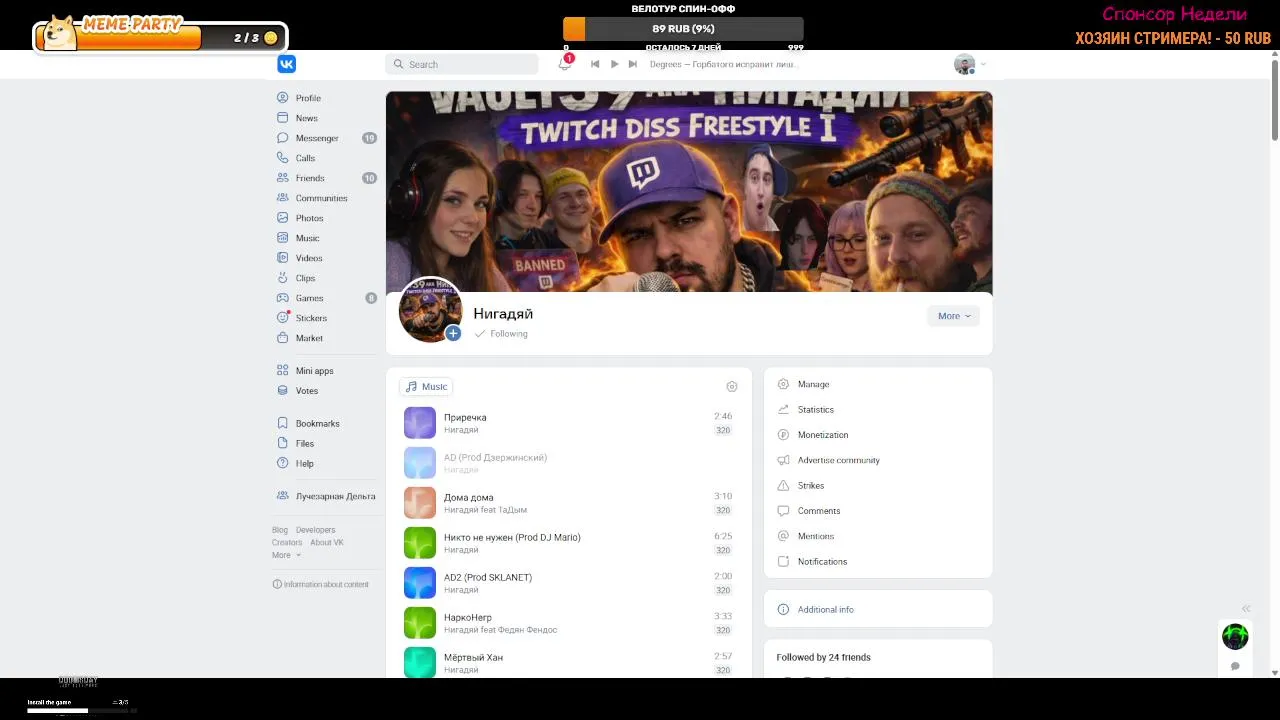Click the Photos sidebar icon
The width and height of the screenshot is (1280, 720).
283,218
